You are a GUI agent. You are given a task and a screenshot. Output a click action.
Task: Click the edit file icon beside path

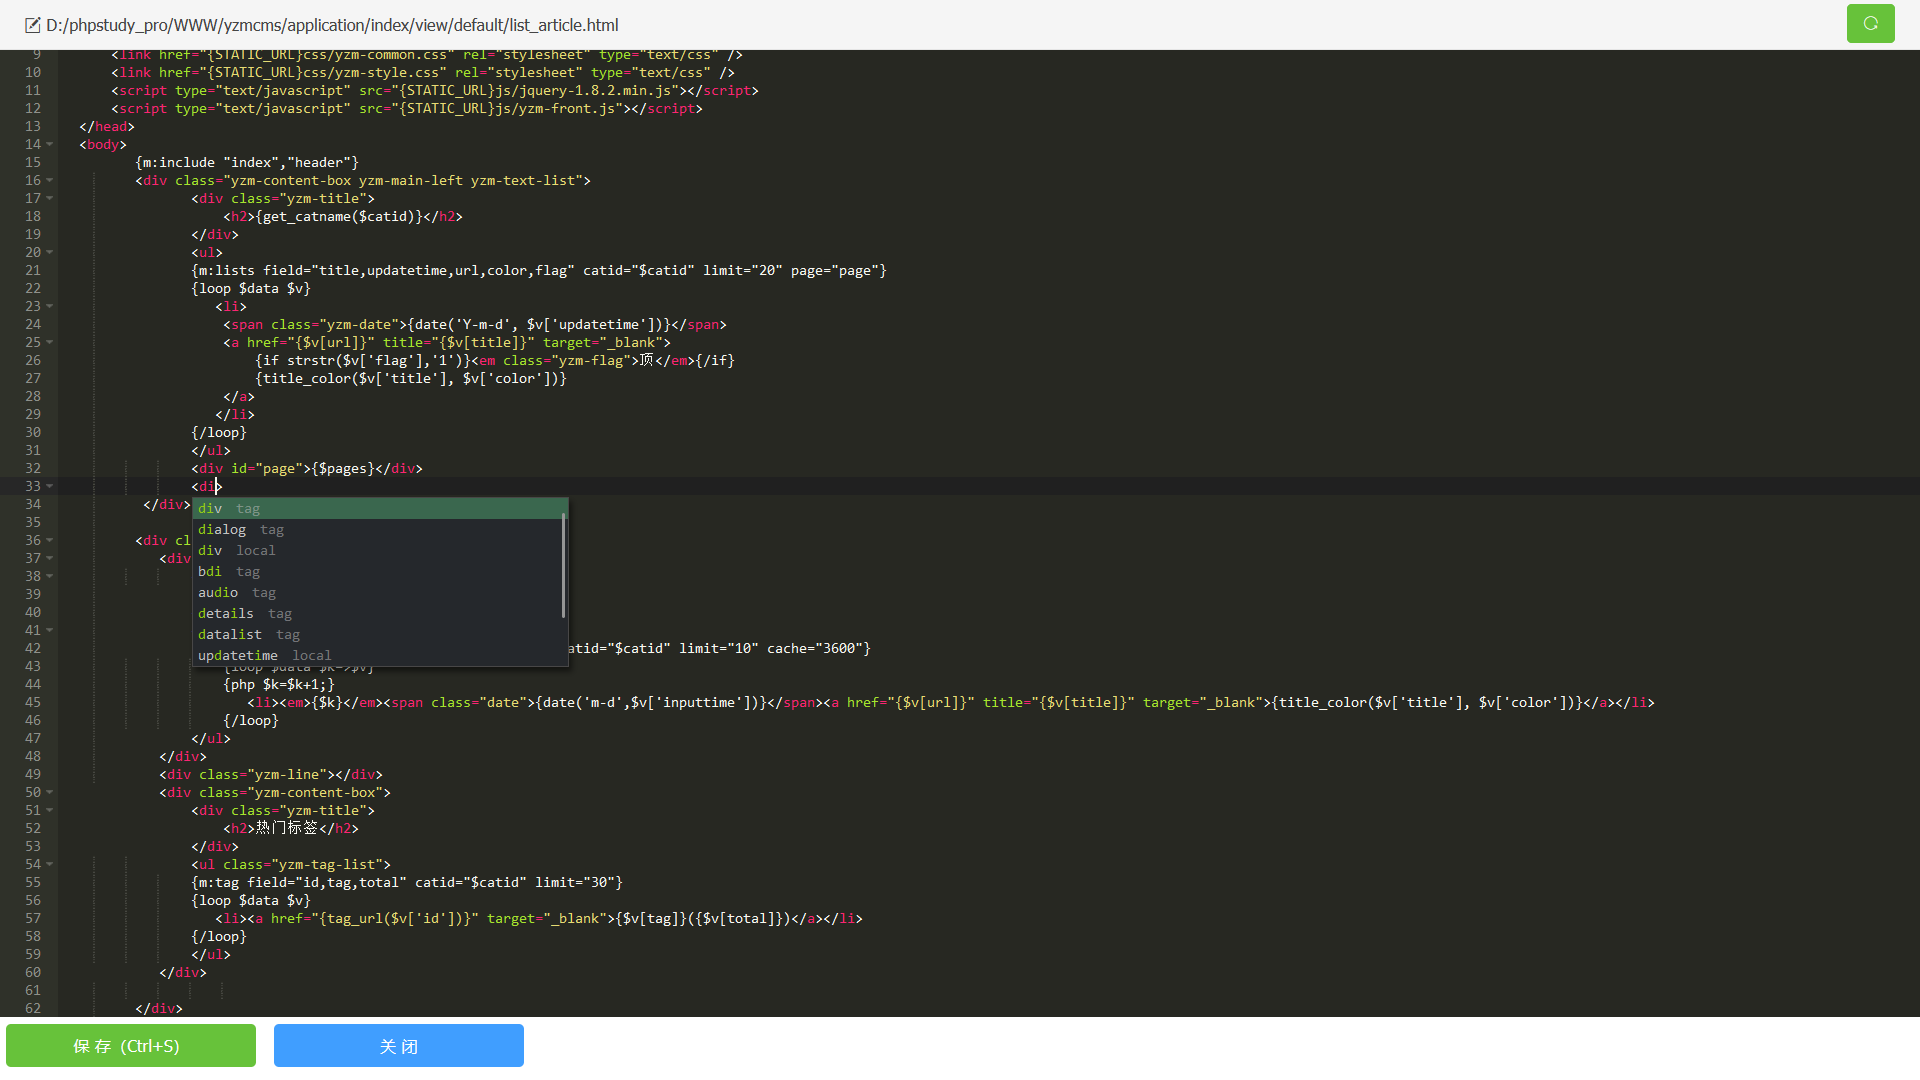coord(32,25)
